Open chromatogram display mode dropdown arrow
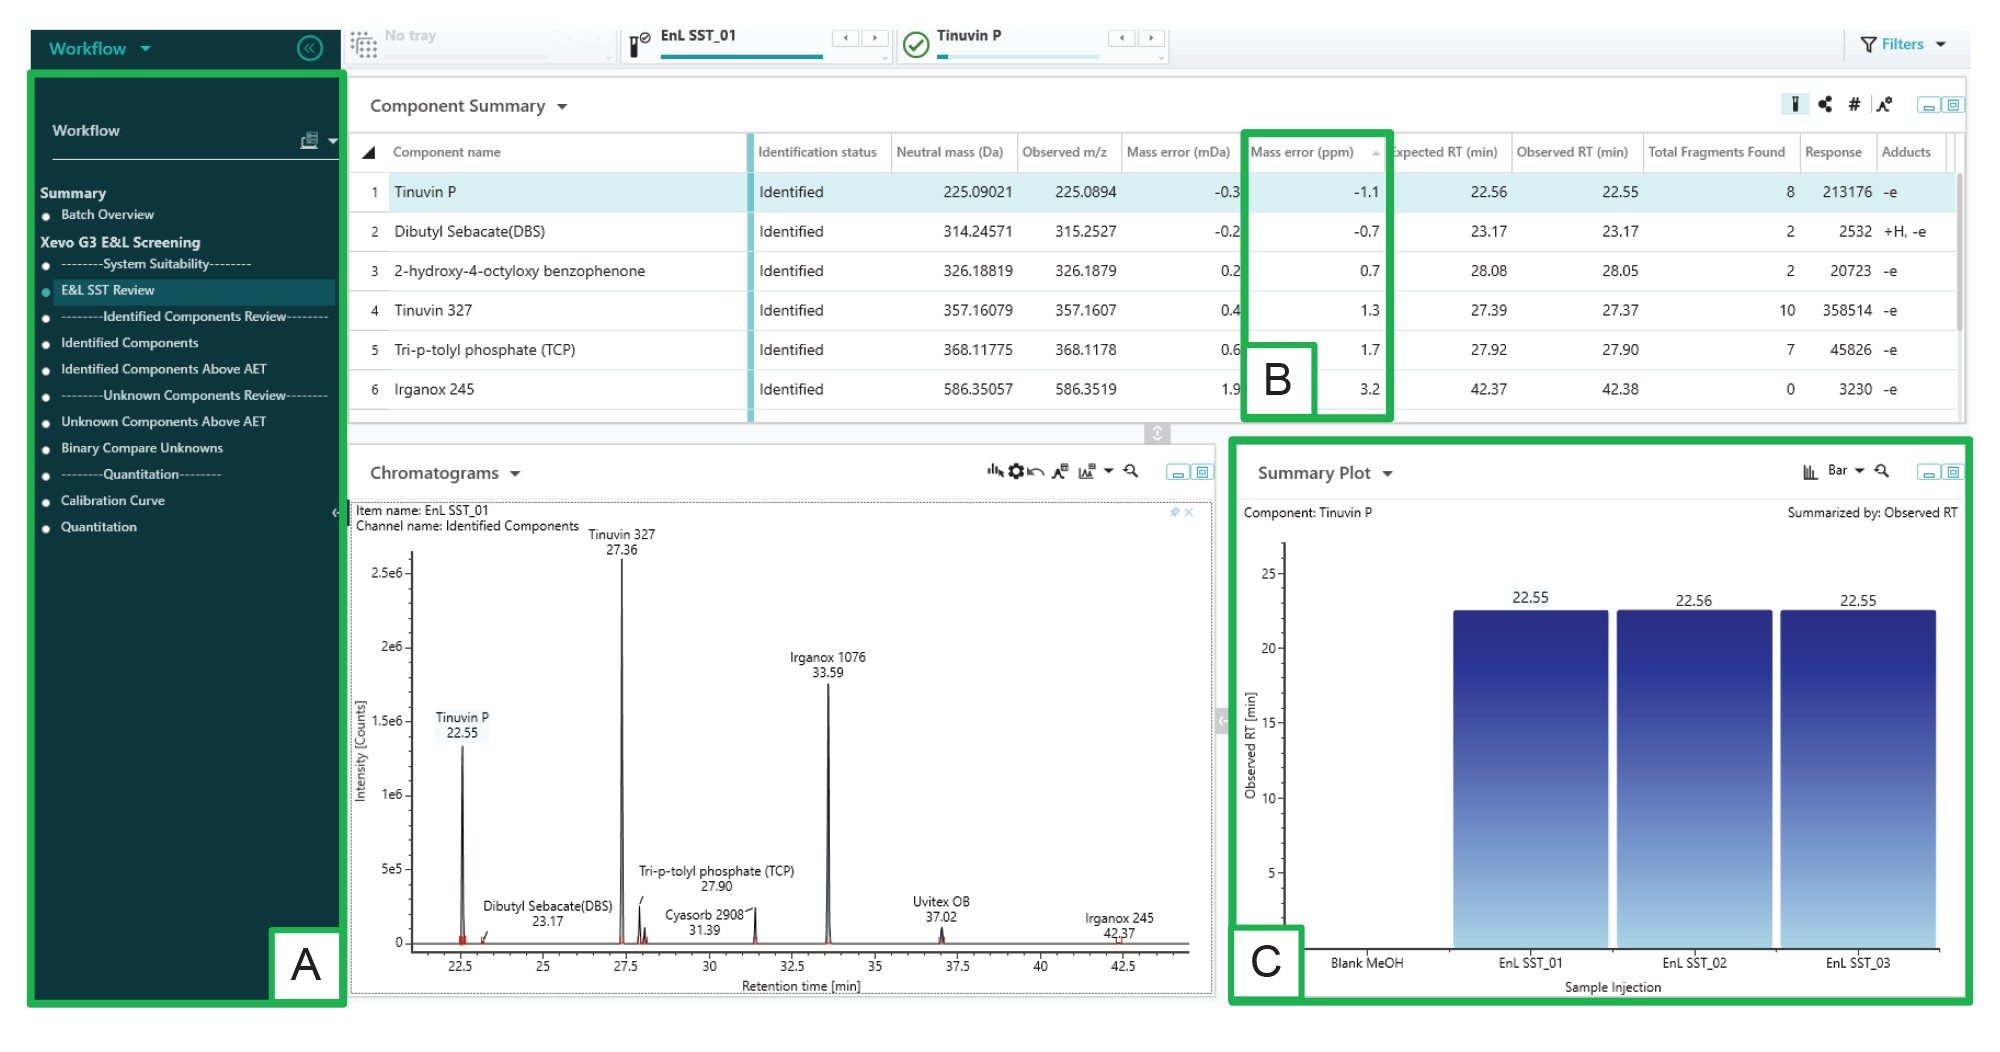 (1108, 471)
